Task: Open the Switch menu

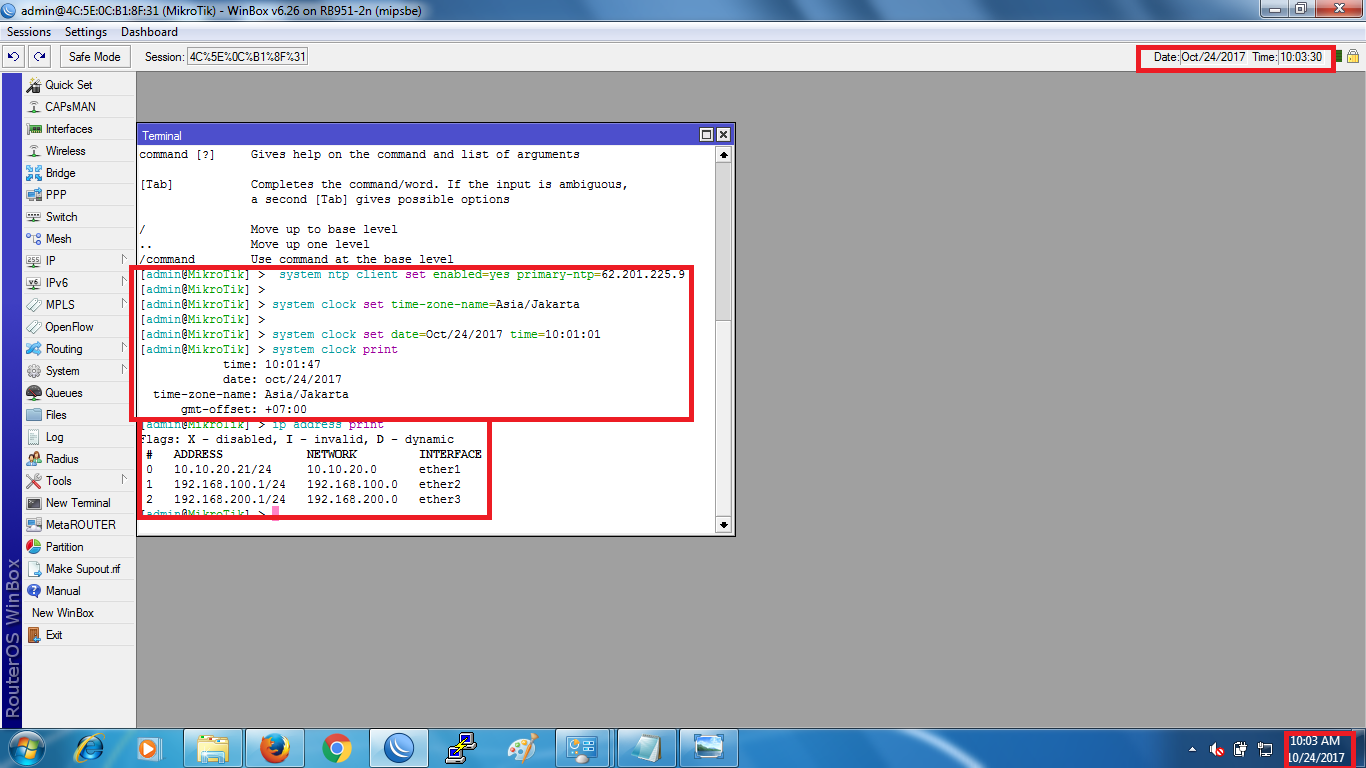Action: [79, 217]
